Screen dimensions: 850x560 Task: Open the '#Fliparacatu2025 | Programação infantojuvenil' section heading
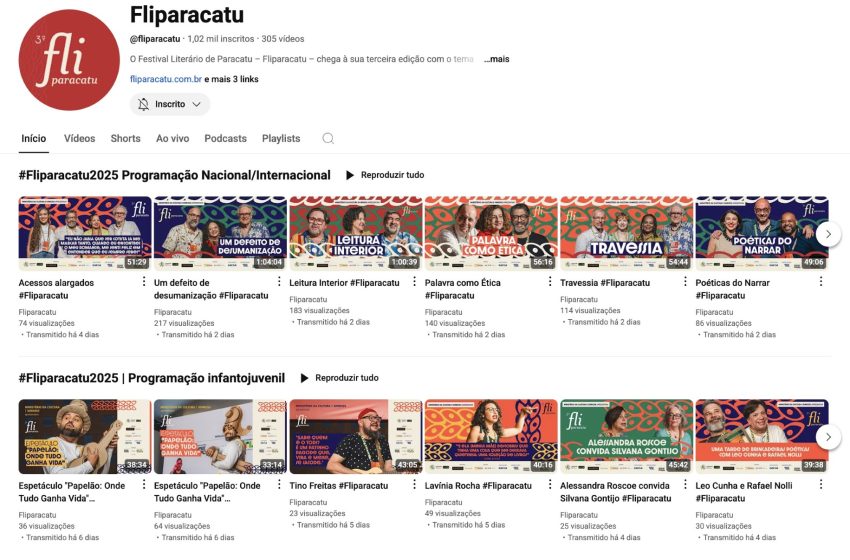[152, 378]
